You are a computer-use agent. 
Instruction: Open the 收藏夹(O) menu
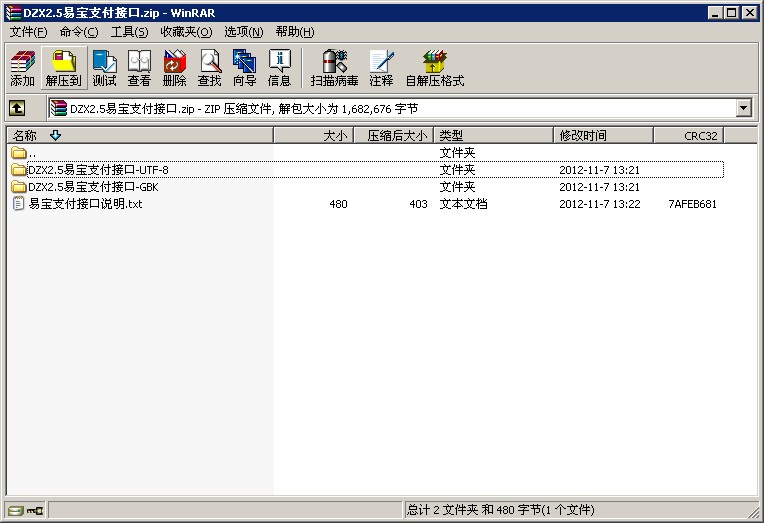[x=187, y=32]
